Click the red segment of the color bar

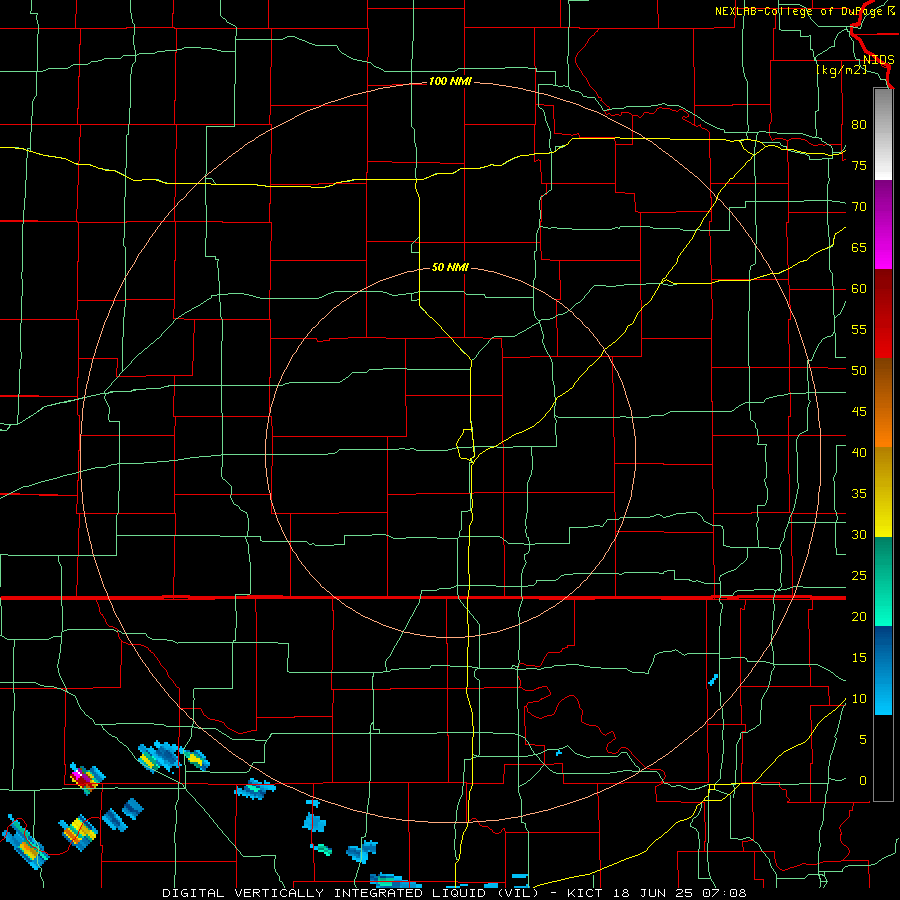pyautogui.click(x=883, y=313)
